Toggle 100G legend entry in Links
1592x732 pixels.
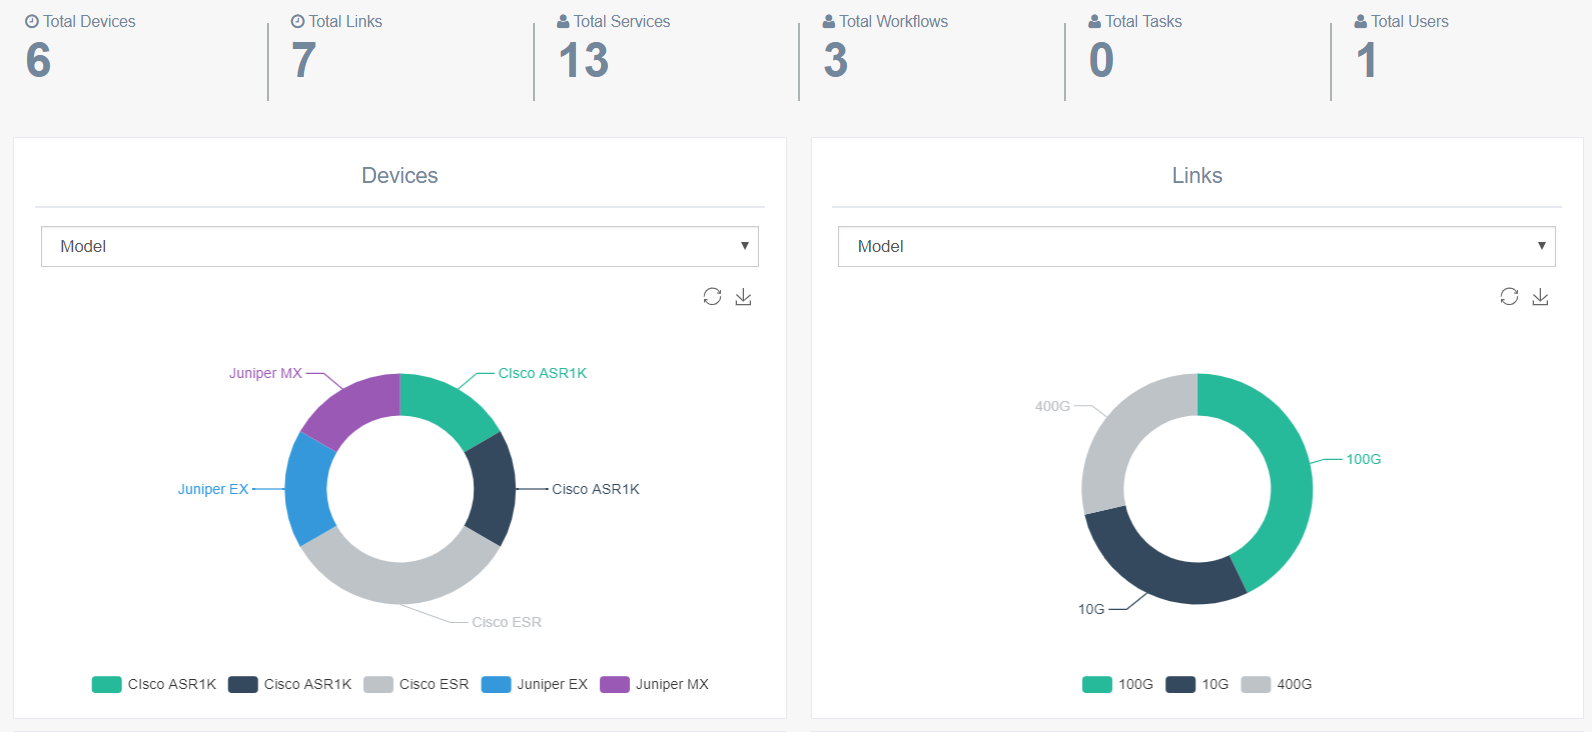point(1118,684)
